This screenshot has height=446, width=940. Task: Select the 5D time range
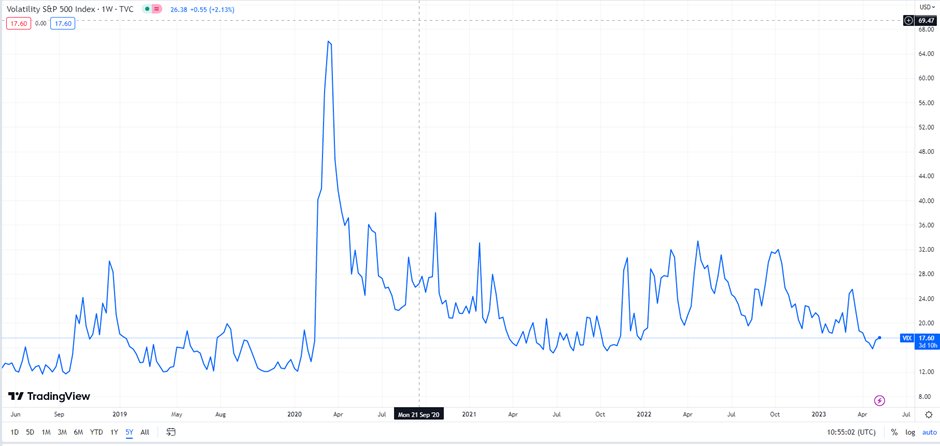[x=30, y=432]
